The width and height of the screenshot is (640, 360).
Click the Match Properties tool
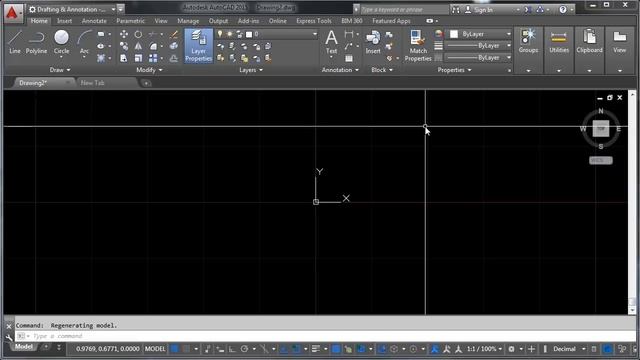pos(418,46)
